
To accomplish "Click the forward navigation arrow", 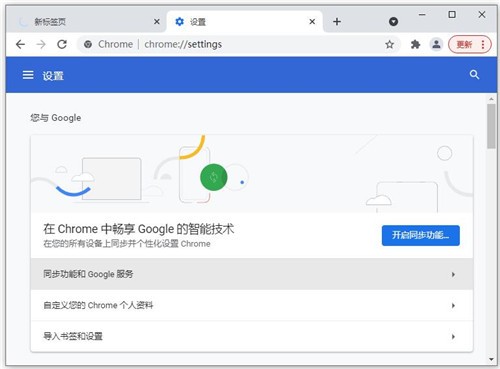I will (41, 44).
